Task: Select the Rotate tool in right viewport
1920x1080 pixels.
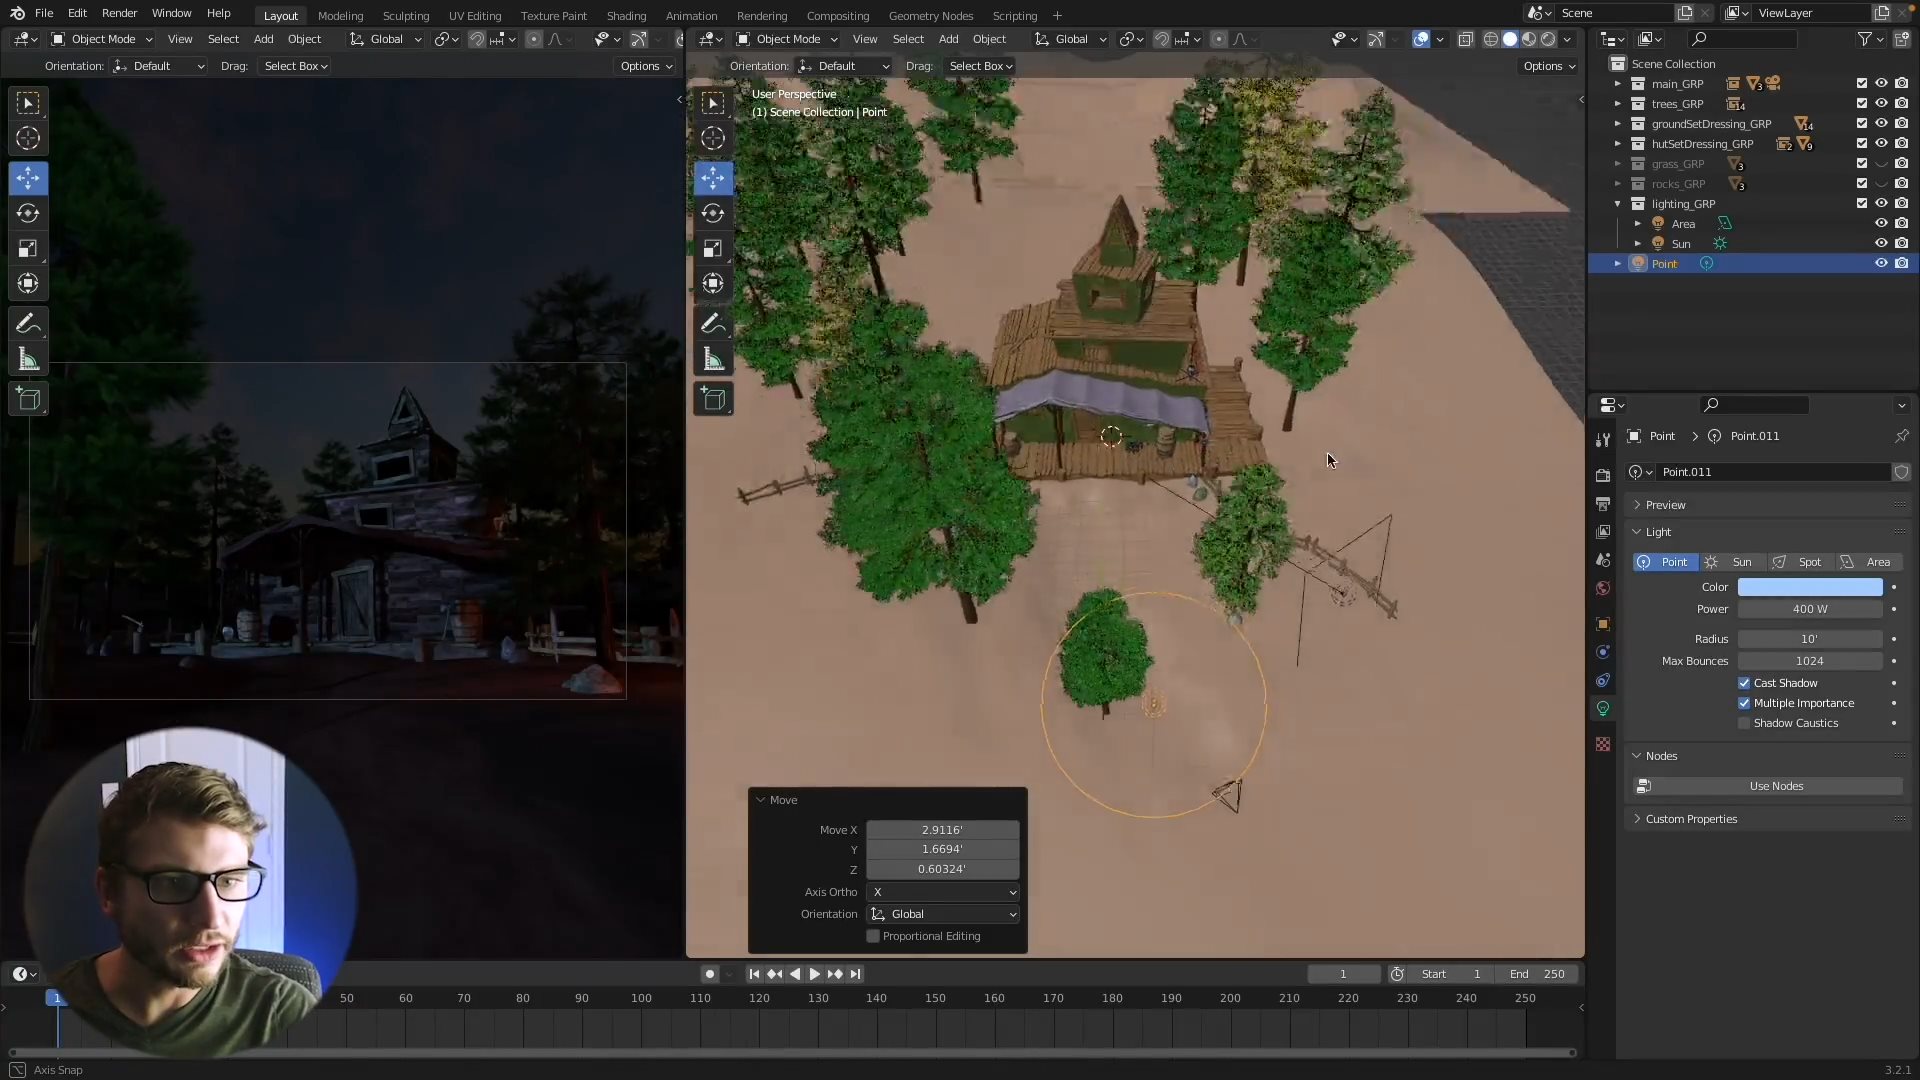Action: click(713, 213)
